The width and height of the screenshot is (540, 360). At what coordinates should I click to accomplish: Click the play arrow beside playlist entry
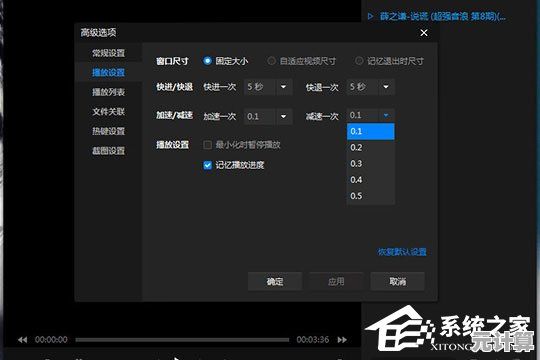[370, 16]
